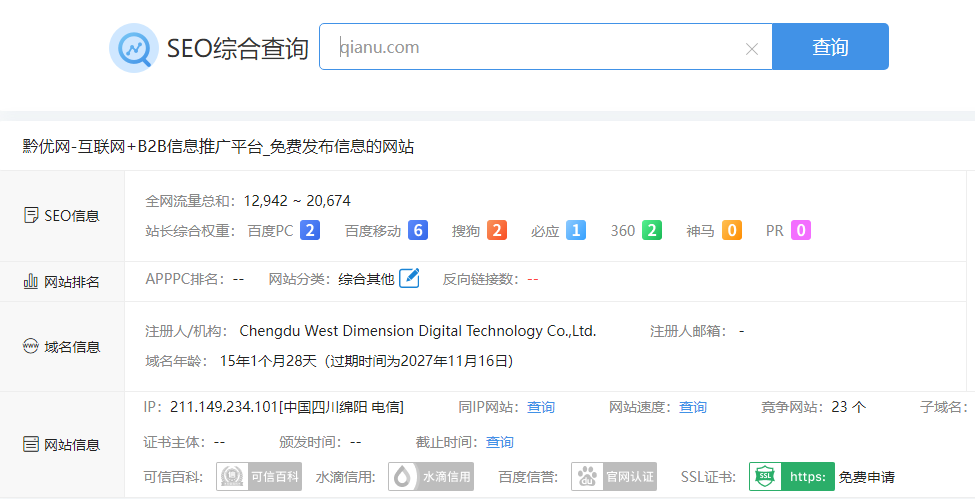The height and width of the screenshot is (499, 975).
Task: Click the 免费申请 SSL certificate link
Action: (x=867, y=477)
